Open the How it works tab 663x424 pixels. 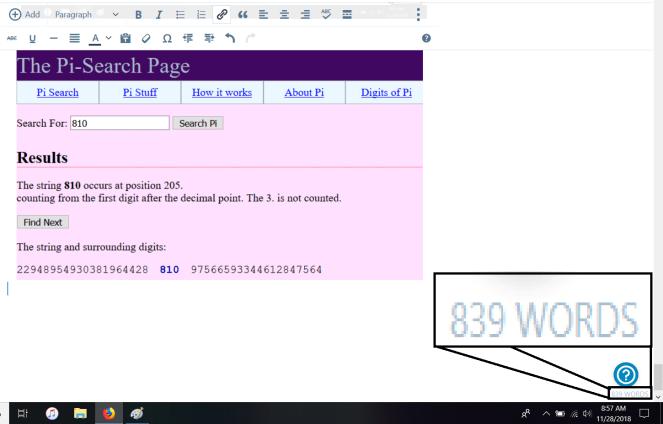(222, 92)
